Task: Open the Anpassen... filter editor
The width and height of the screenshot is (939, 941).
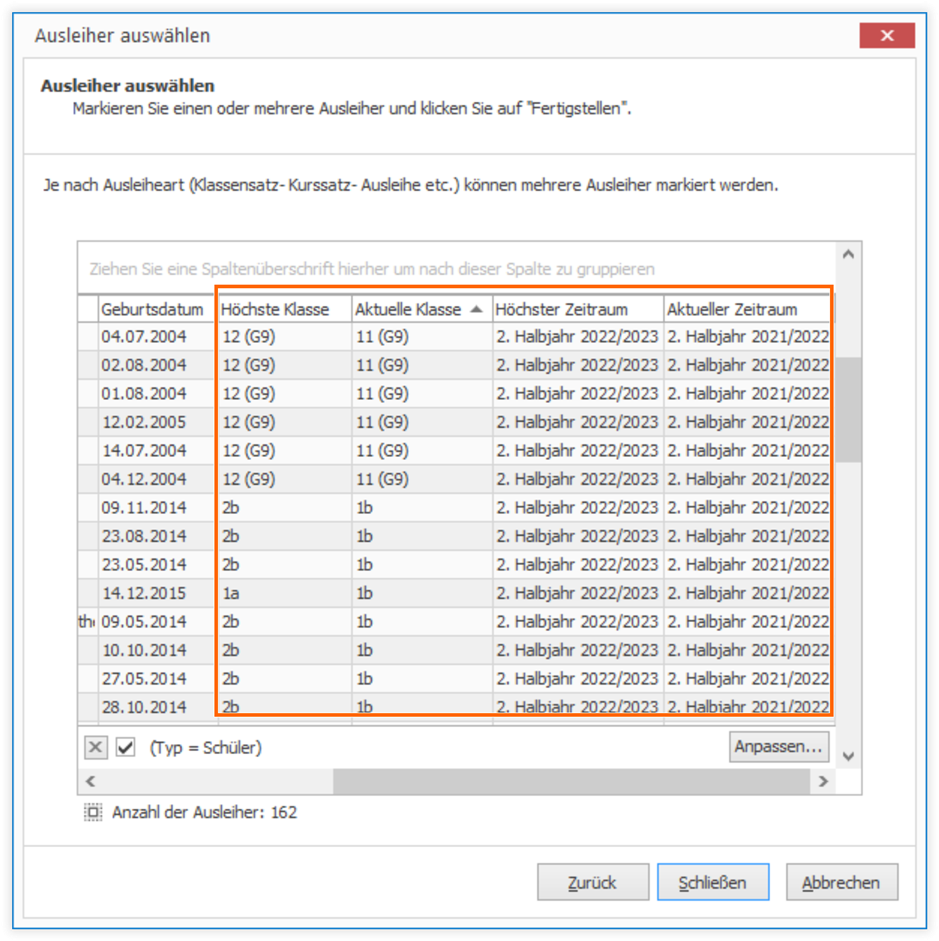Action: pyautogui.click(x=778, y=747)
